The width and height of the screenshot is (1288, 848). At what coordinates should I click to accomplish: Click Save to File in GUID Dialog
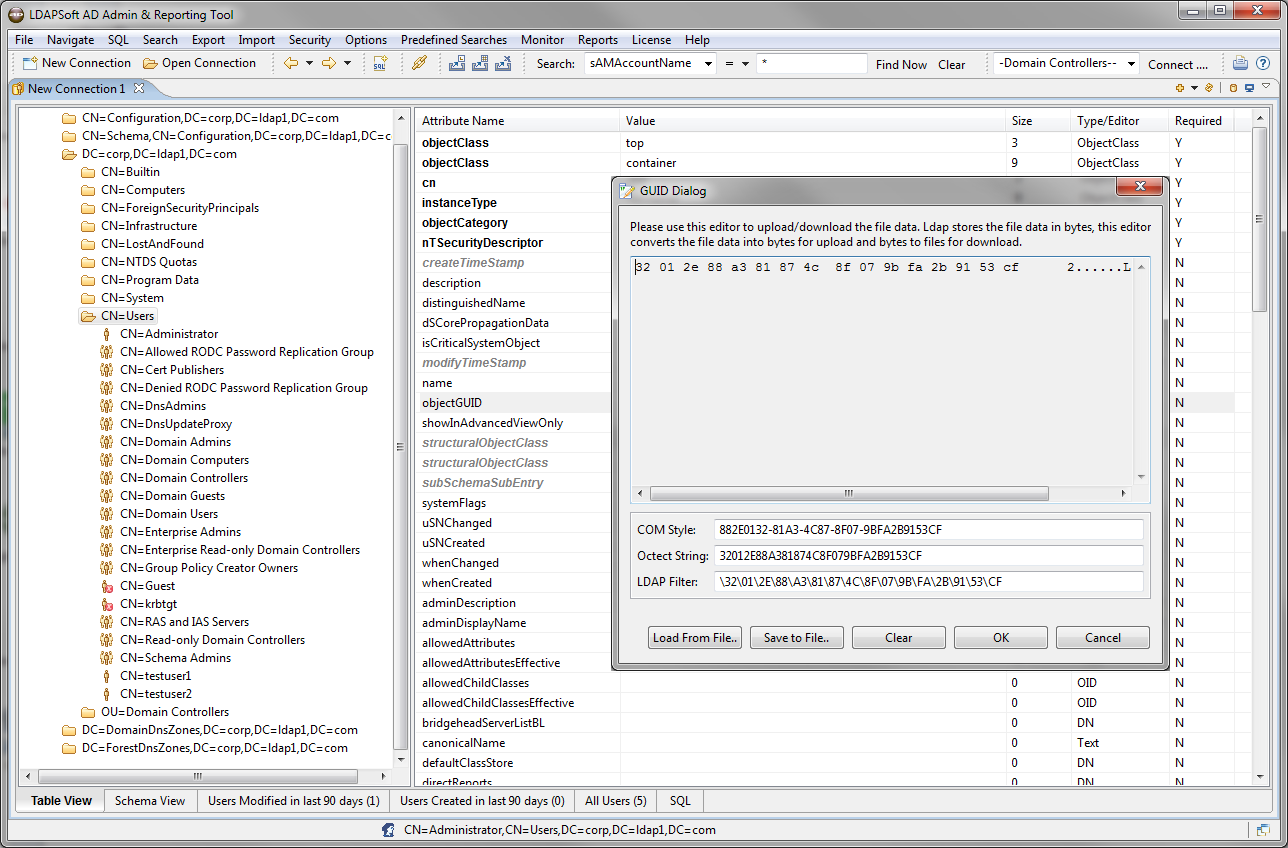click(x=797, y=638)
